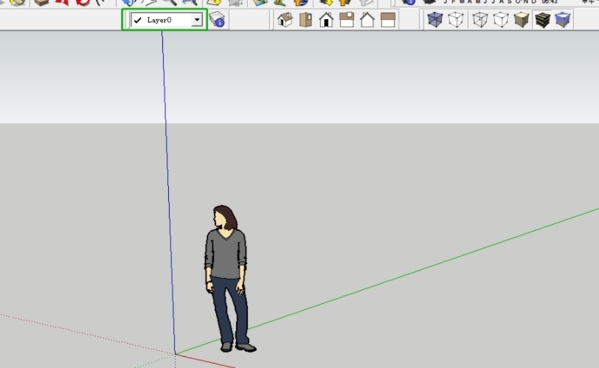Switch to Iso view

pyautogui.click(x=285, y=19)
